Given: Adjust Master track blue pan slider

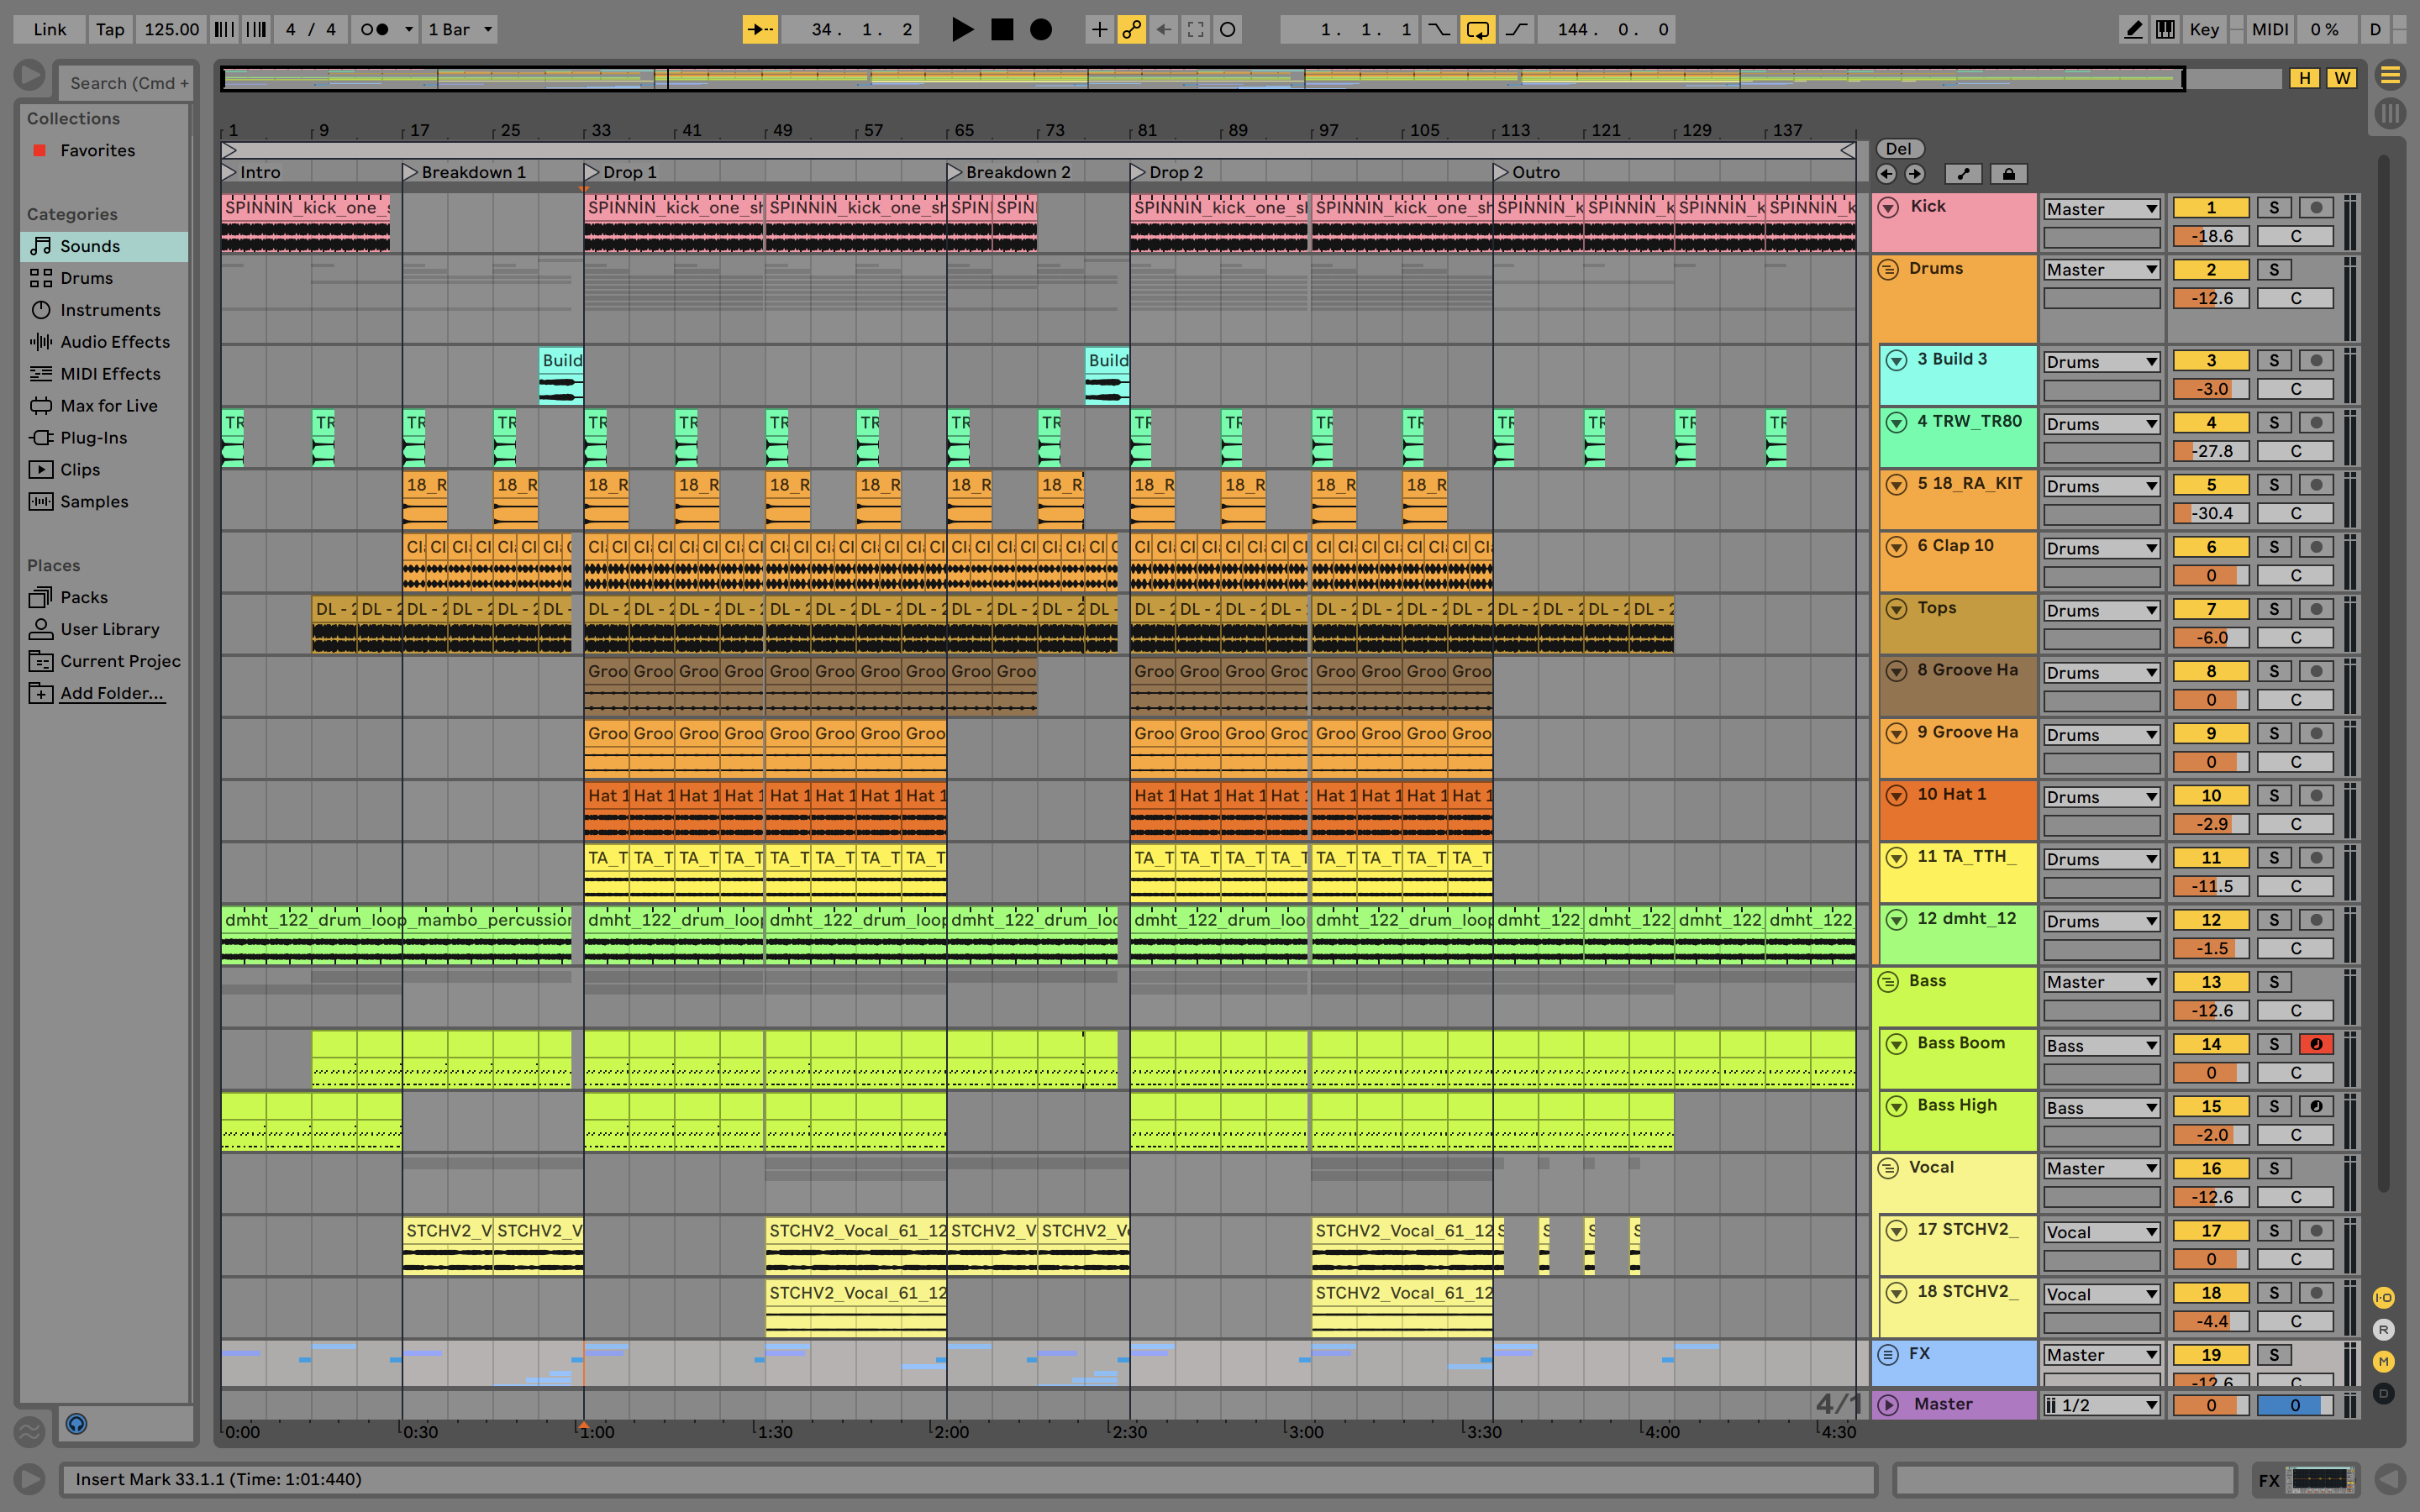Looking at the screenshot, I should point(2295,1405).
